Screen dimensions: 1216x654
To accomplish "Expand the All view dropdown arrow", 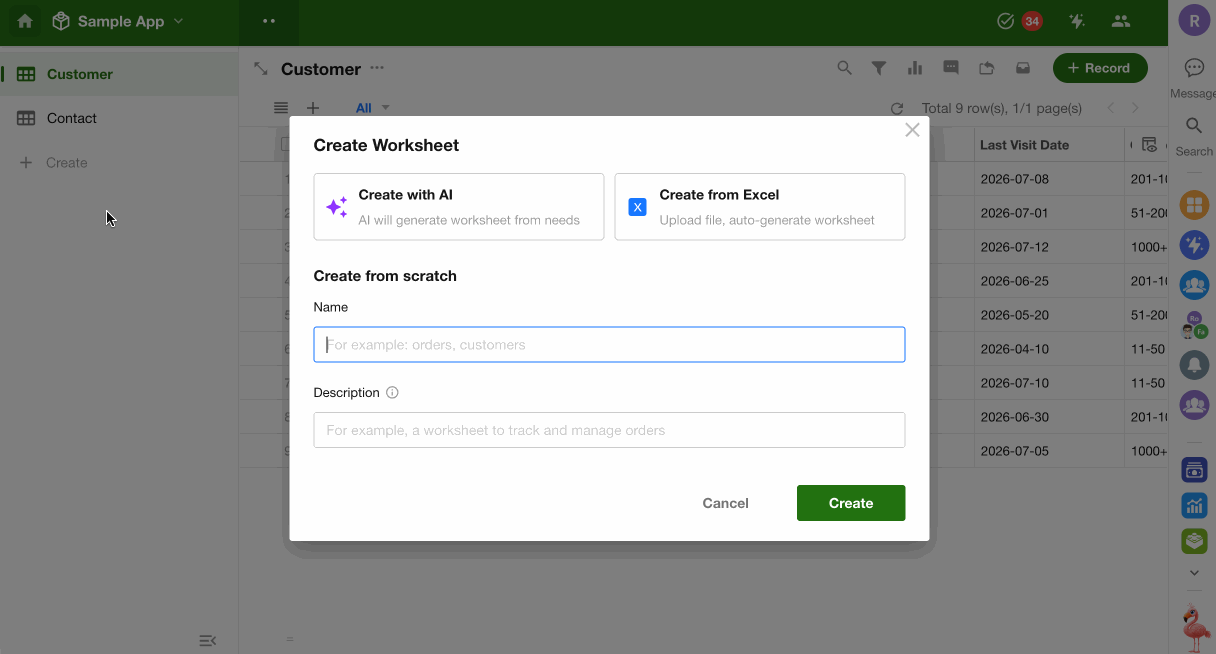I will click(x=386, y=108).
